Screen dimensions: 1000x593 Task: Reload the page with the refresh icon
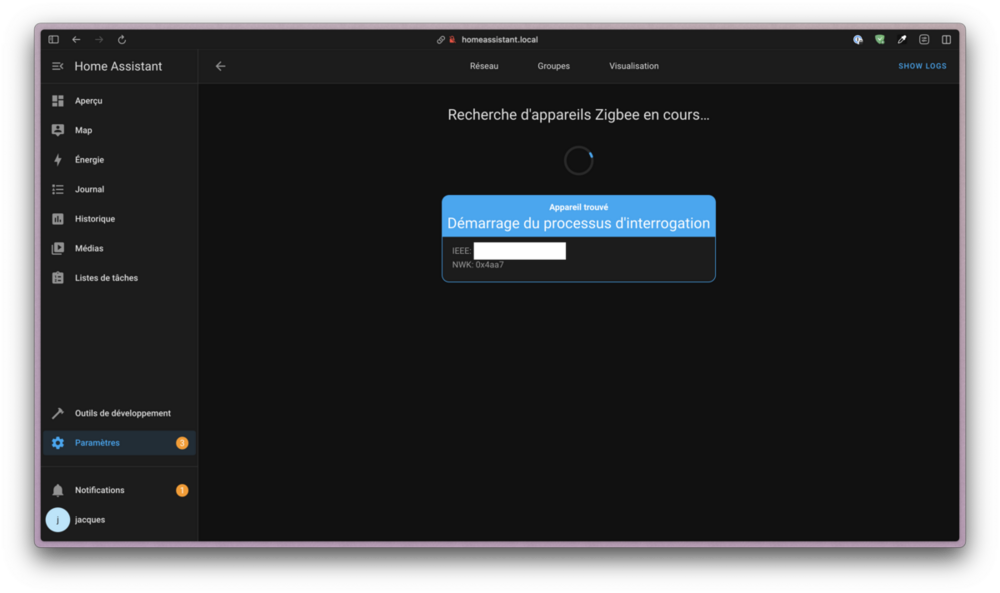[122, 40]
